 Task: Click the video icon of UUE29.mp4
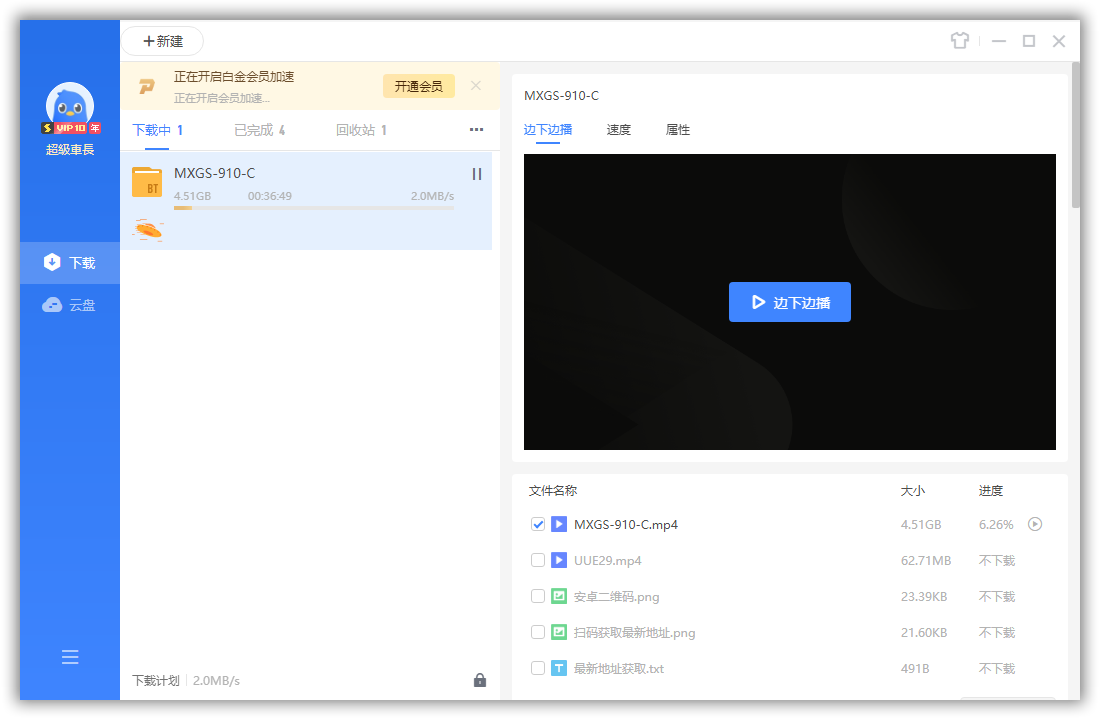[x=558, y=560]
